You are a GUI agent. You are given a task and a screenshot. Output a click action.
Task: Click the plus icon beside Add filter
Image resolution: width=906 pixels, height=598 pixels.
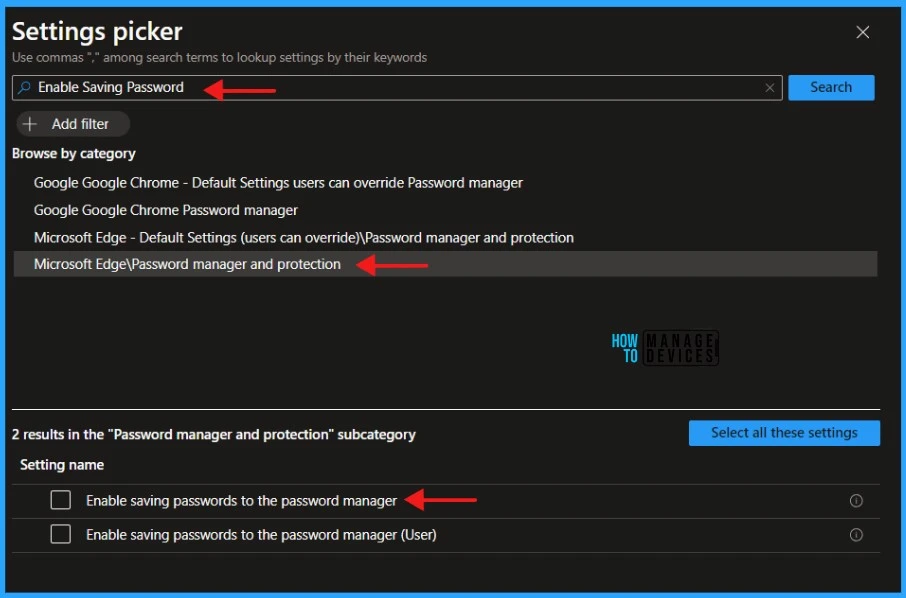(x=29, y=124)
